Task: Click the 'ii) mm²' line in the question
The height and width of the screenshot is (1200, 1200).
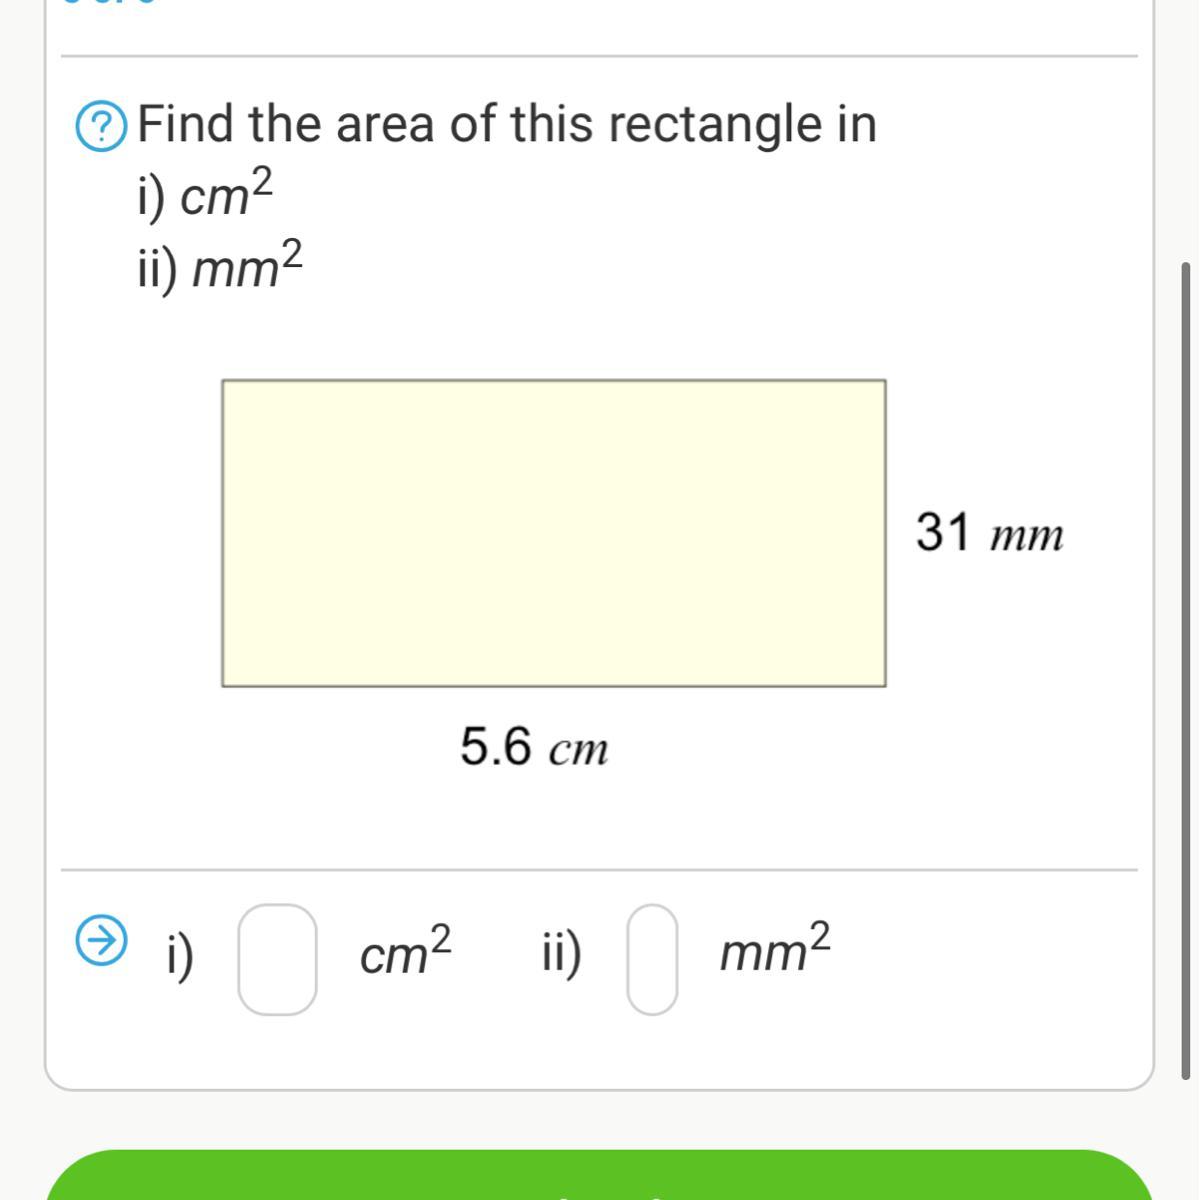Action: coord(219,266)
